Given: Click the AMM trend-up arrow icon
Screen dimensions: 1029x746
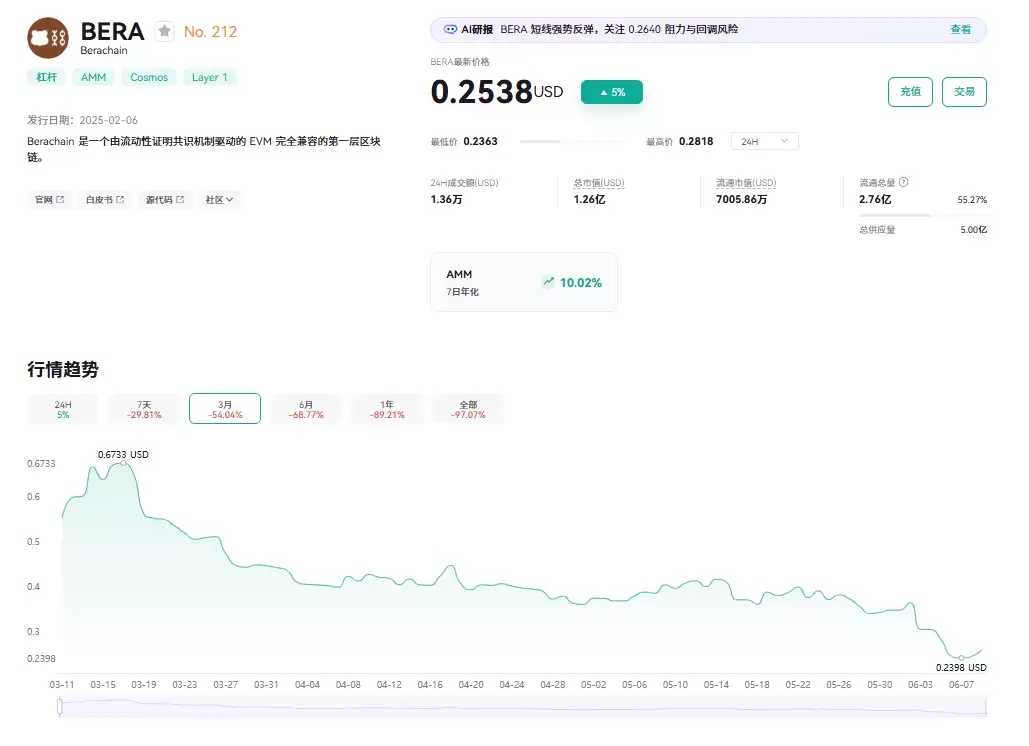Looking at the screenshot, I should point(549,282).
